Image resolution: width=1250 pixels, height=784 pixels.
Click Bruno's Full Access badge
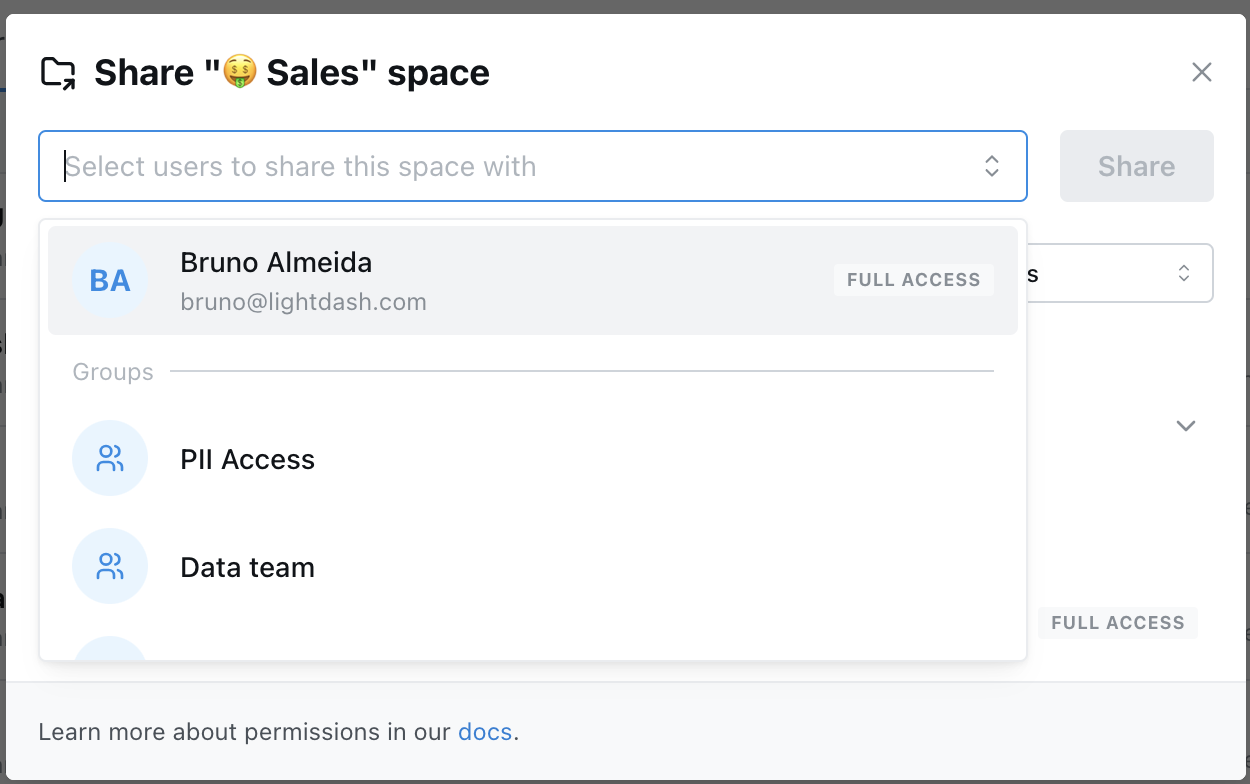pos(913,280)
